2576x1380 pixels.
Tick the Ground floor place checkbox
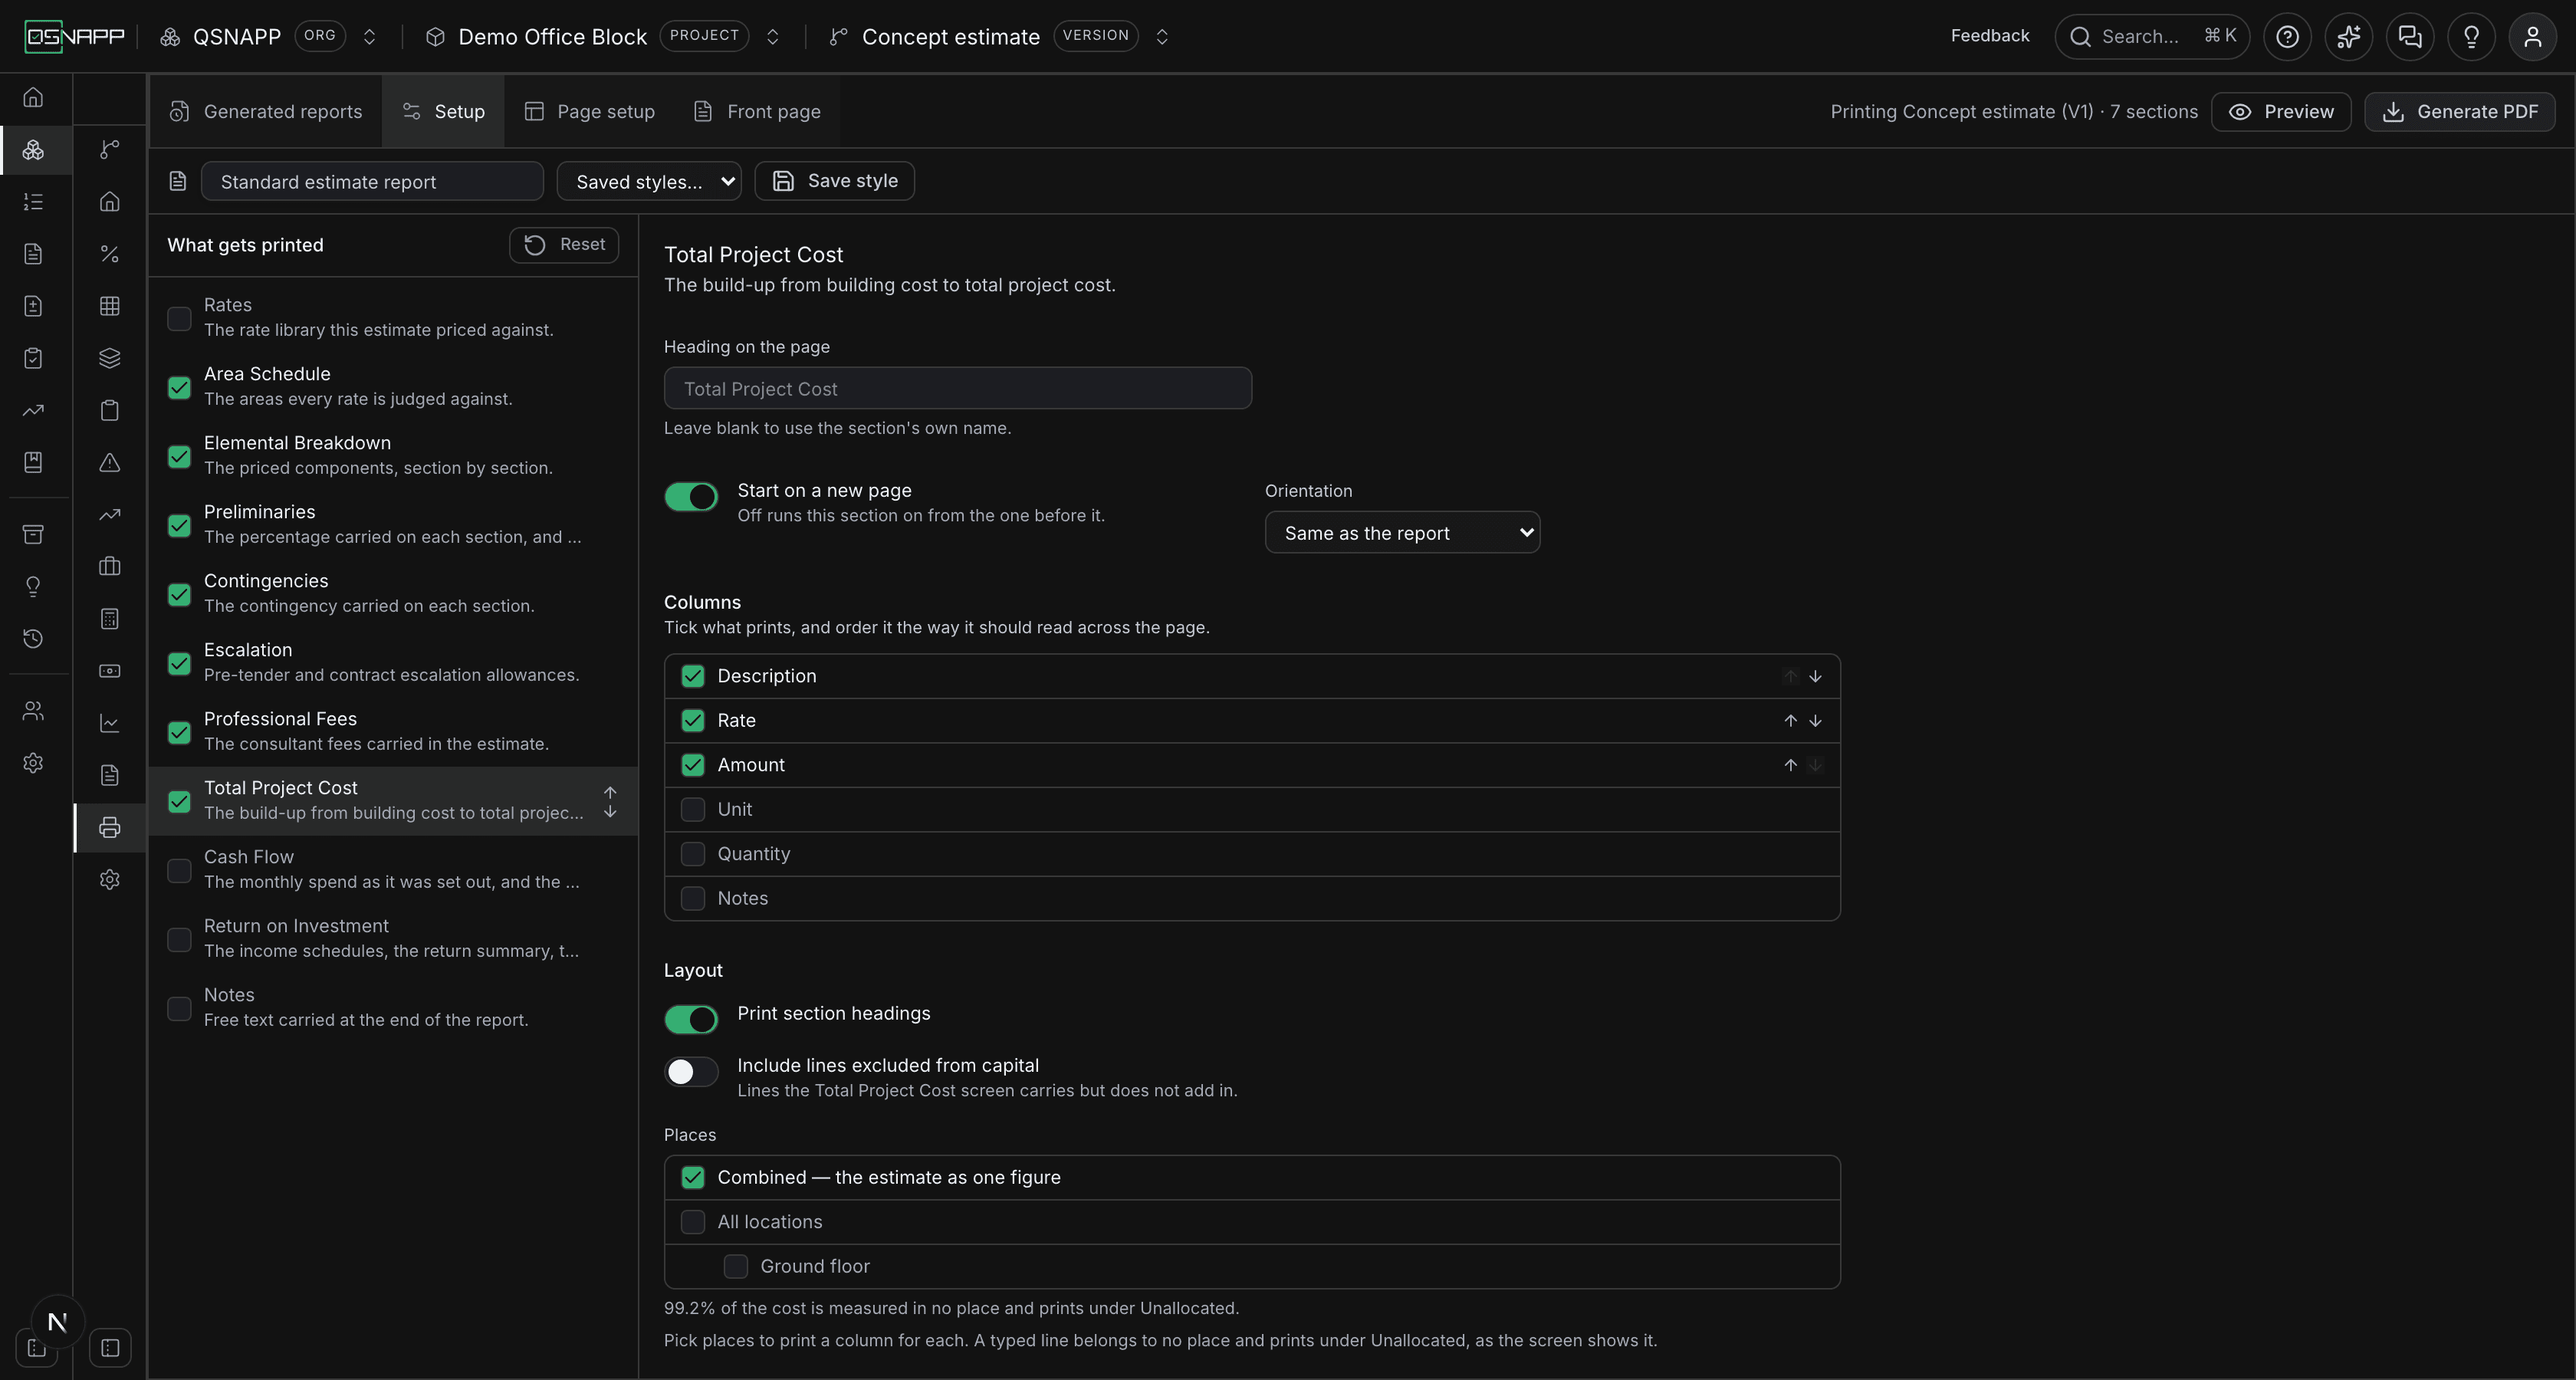(735, 1266)
